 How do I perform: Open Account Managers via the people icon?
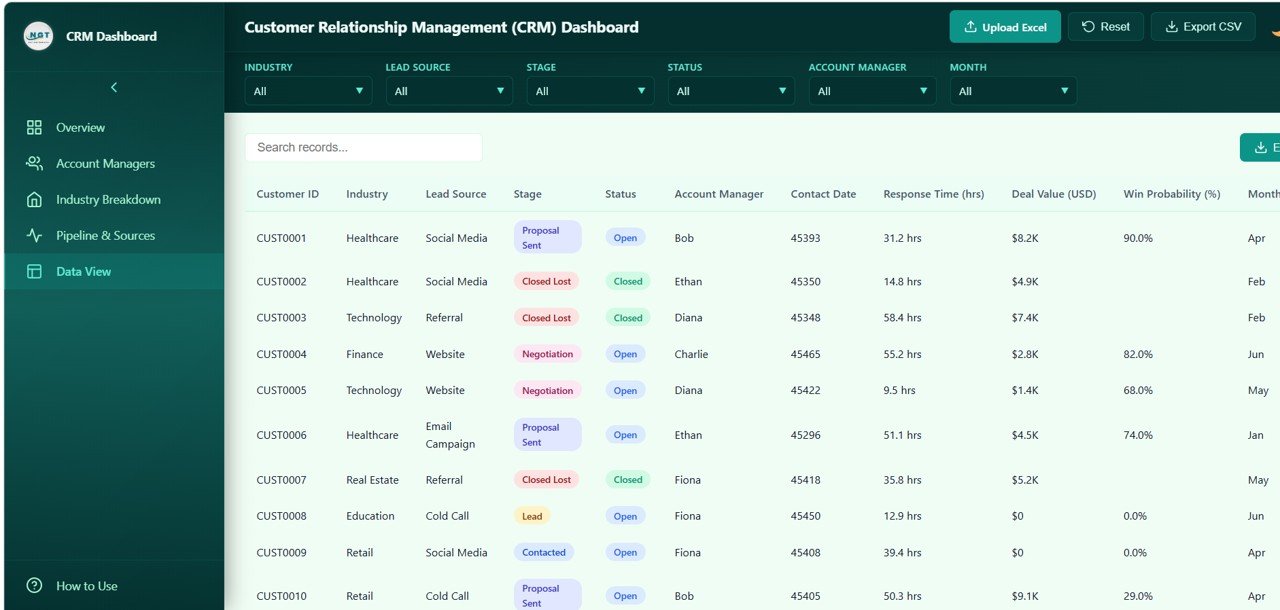[x=35, y=163]
